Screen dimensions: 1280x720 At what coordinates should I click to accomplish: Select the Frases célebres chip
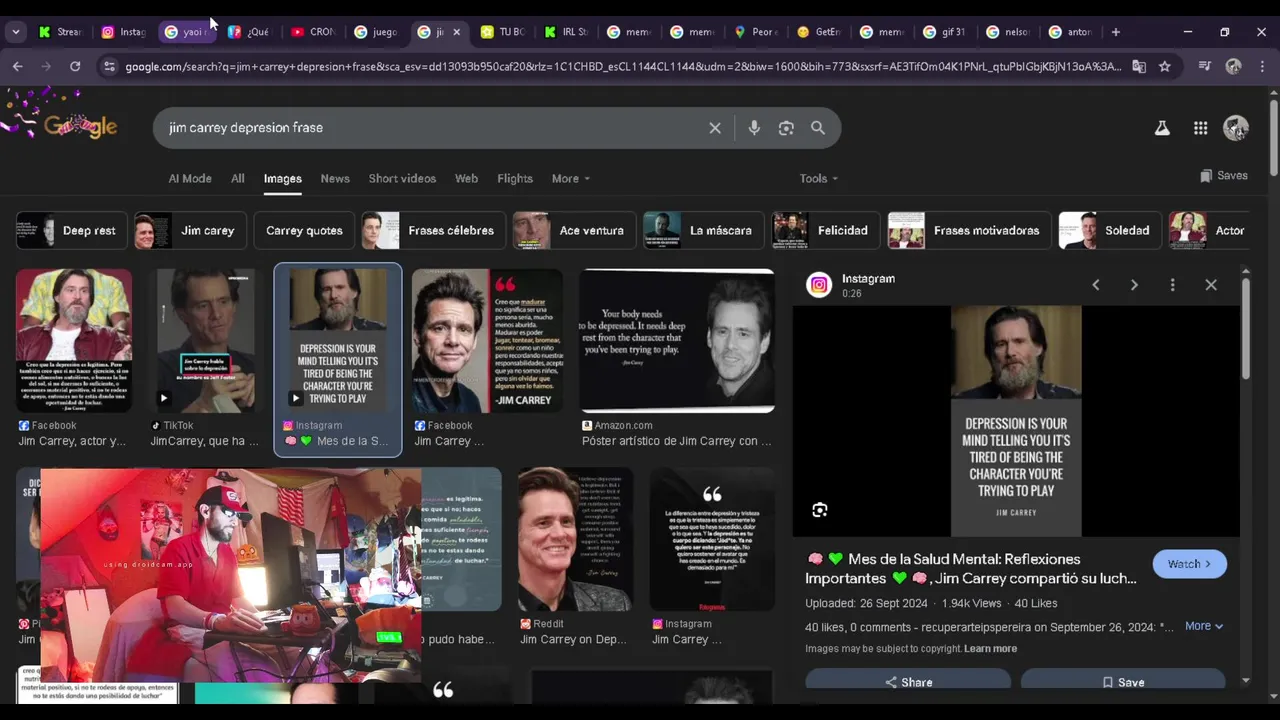pos(433,230)
